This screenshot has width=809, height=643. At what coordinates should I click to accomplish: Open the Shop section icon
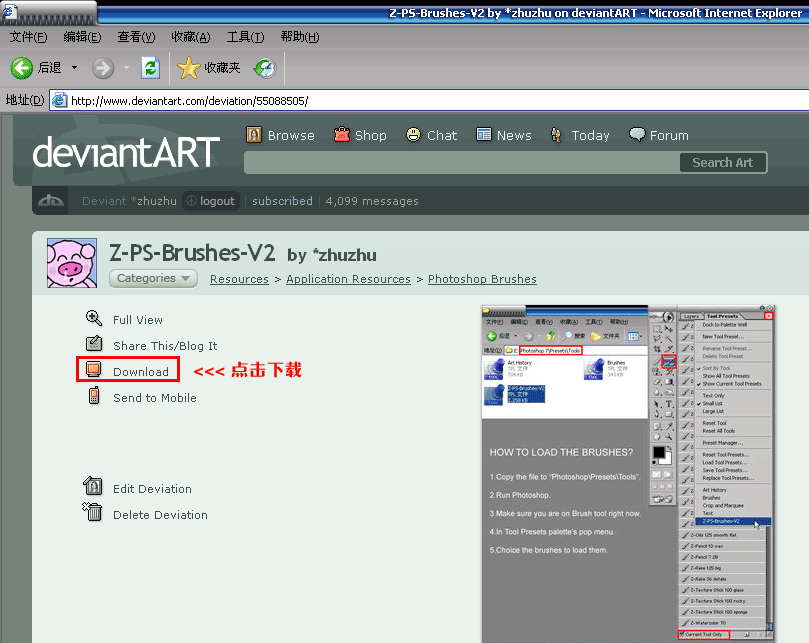point(342,135)
